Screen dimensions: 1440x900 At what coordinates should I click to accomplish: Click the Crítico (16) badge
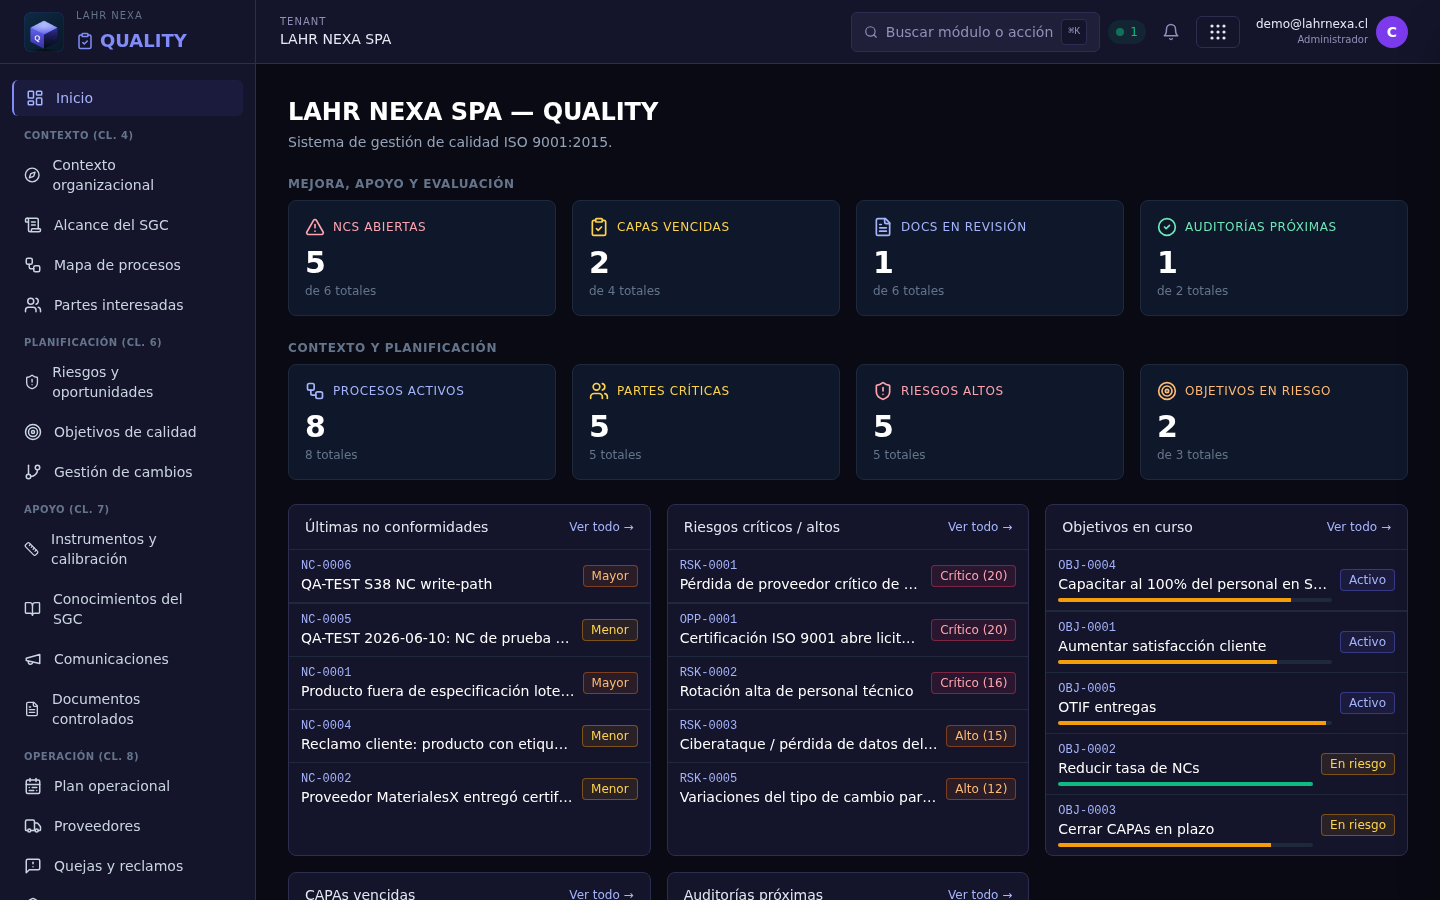point(973,683)
